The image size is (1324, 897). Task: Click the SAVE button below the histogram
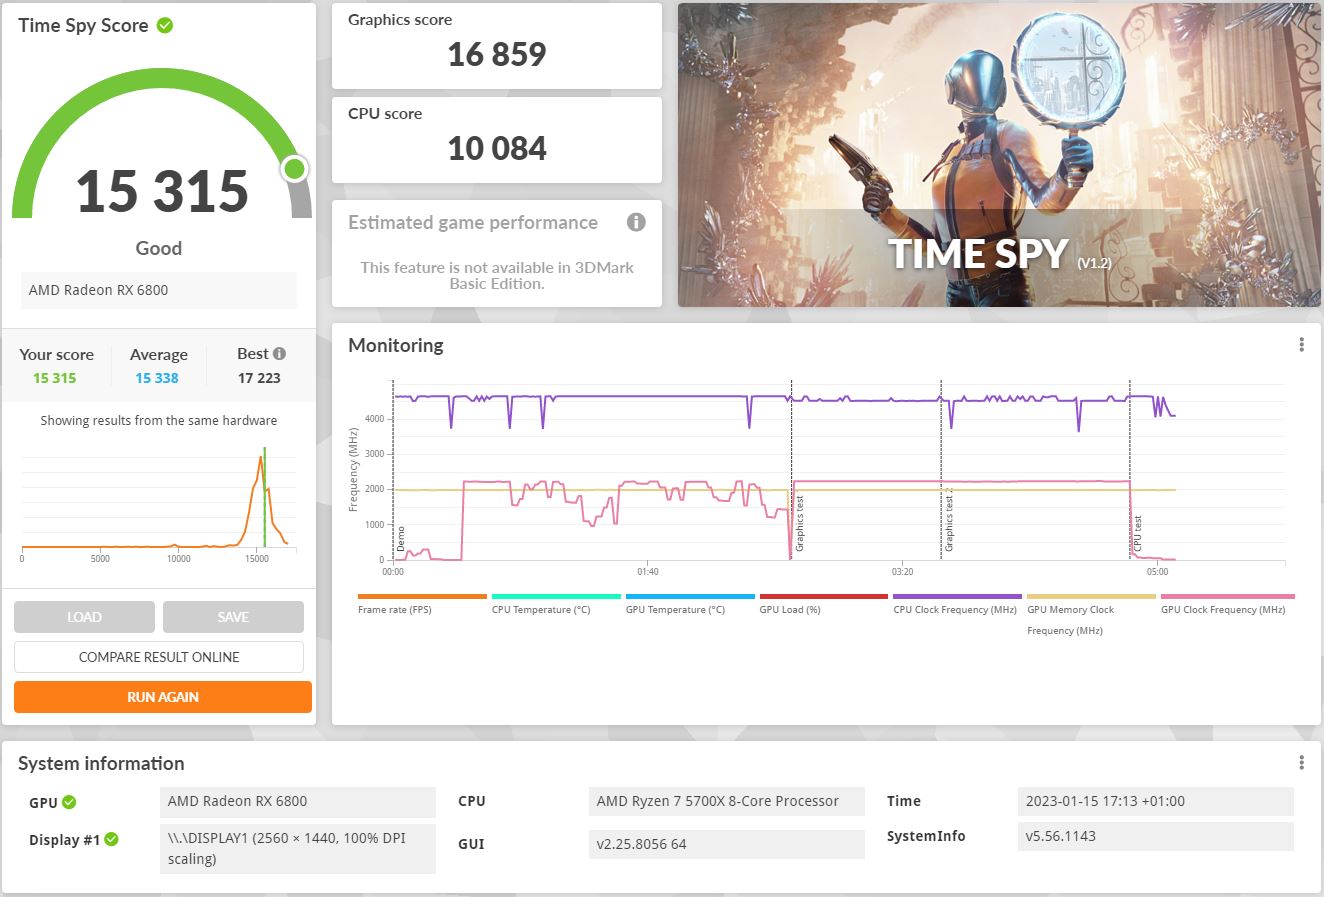[x=232, y=617]
